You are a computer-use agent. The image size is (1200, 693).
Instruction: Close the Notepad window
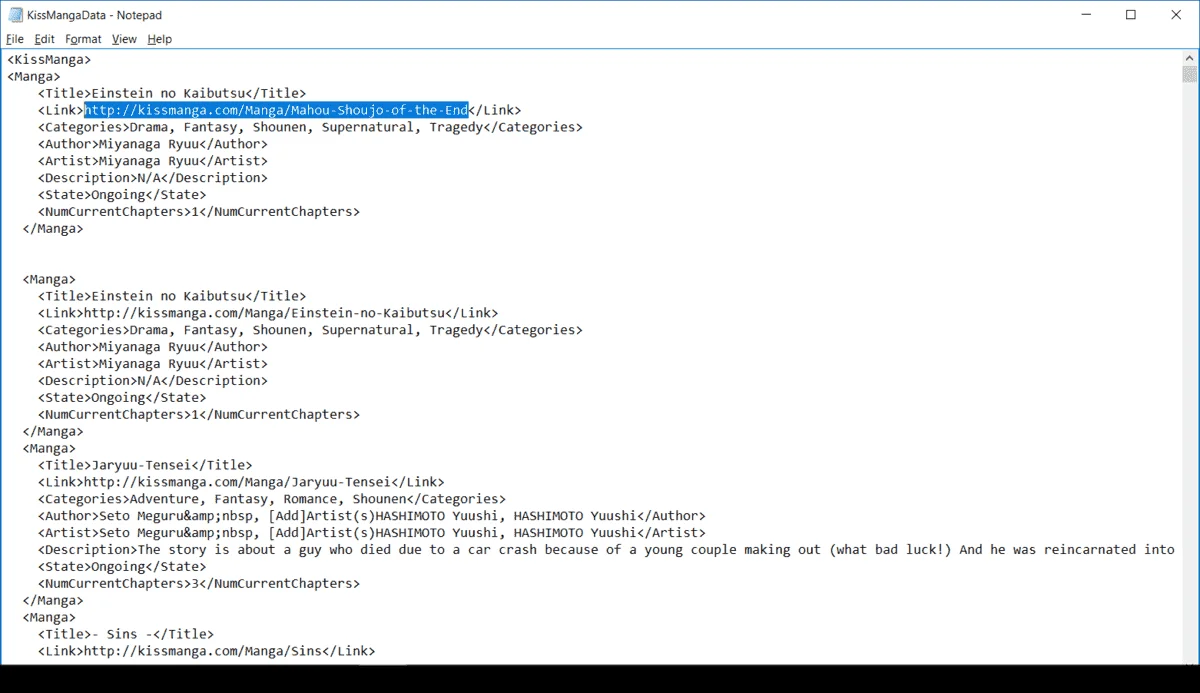[x=1177, y=15]
